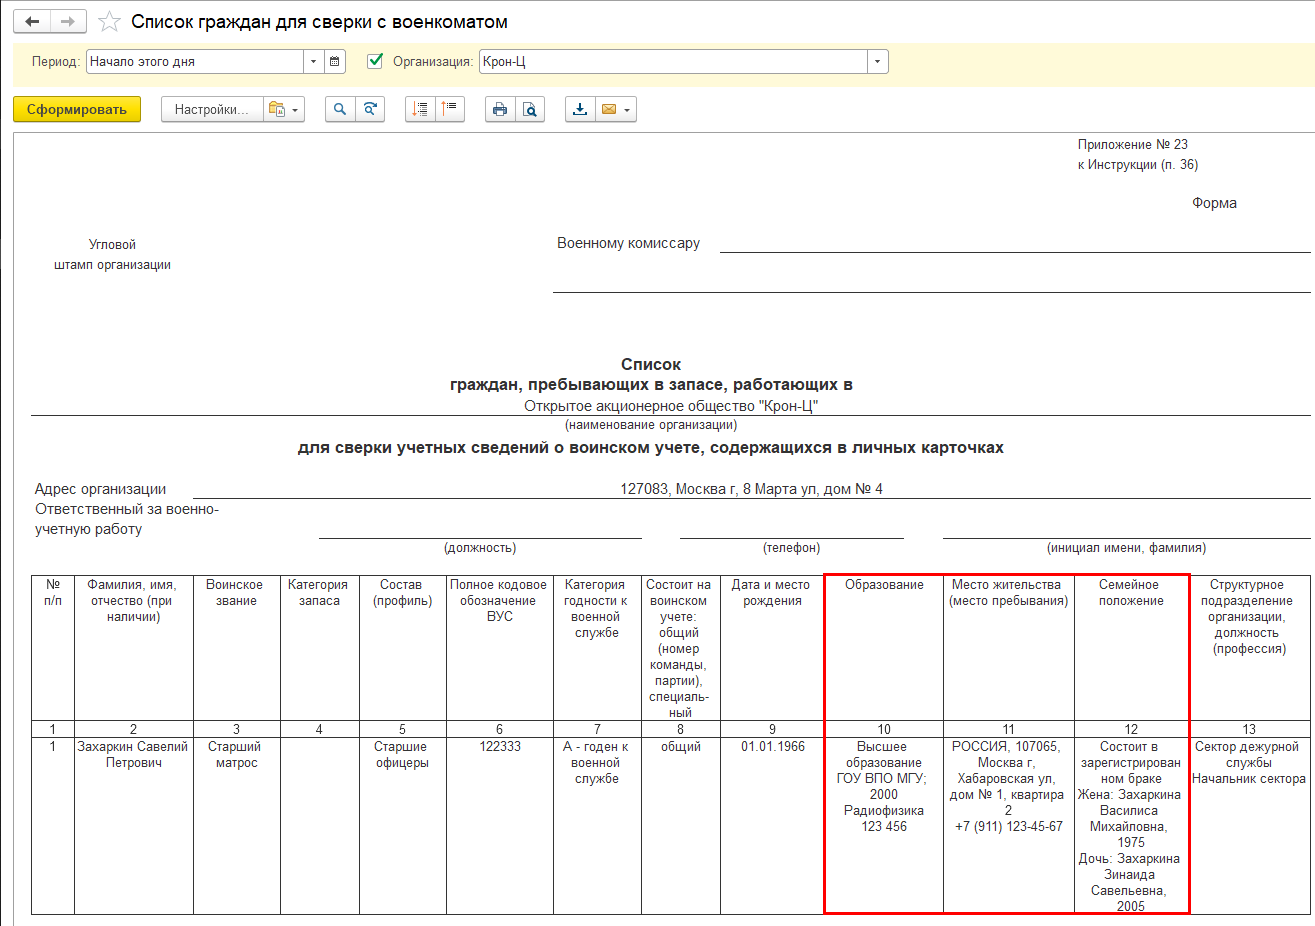1315x926 pixels.
Task: Expand all groups in the report
Action: 420,110
